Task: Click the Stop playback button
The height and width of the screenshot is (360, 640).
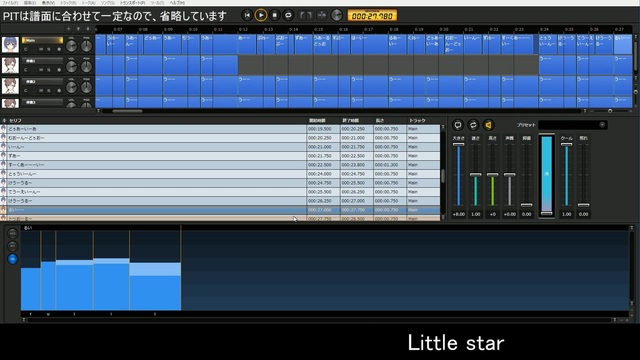Action: tap(275, 16)
